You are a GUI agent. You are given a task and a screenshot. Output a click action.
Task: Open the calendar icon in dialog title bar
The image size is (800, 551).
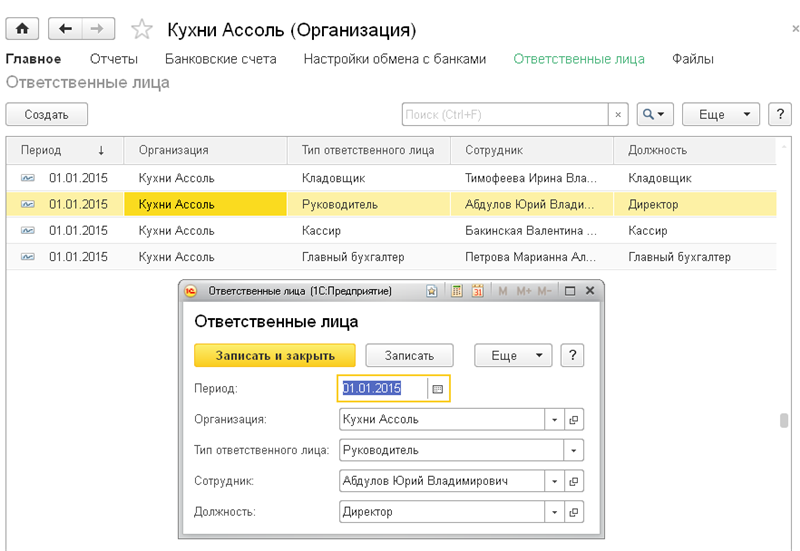pos(477,291)
